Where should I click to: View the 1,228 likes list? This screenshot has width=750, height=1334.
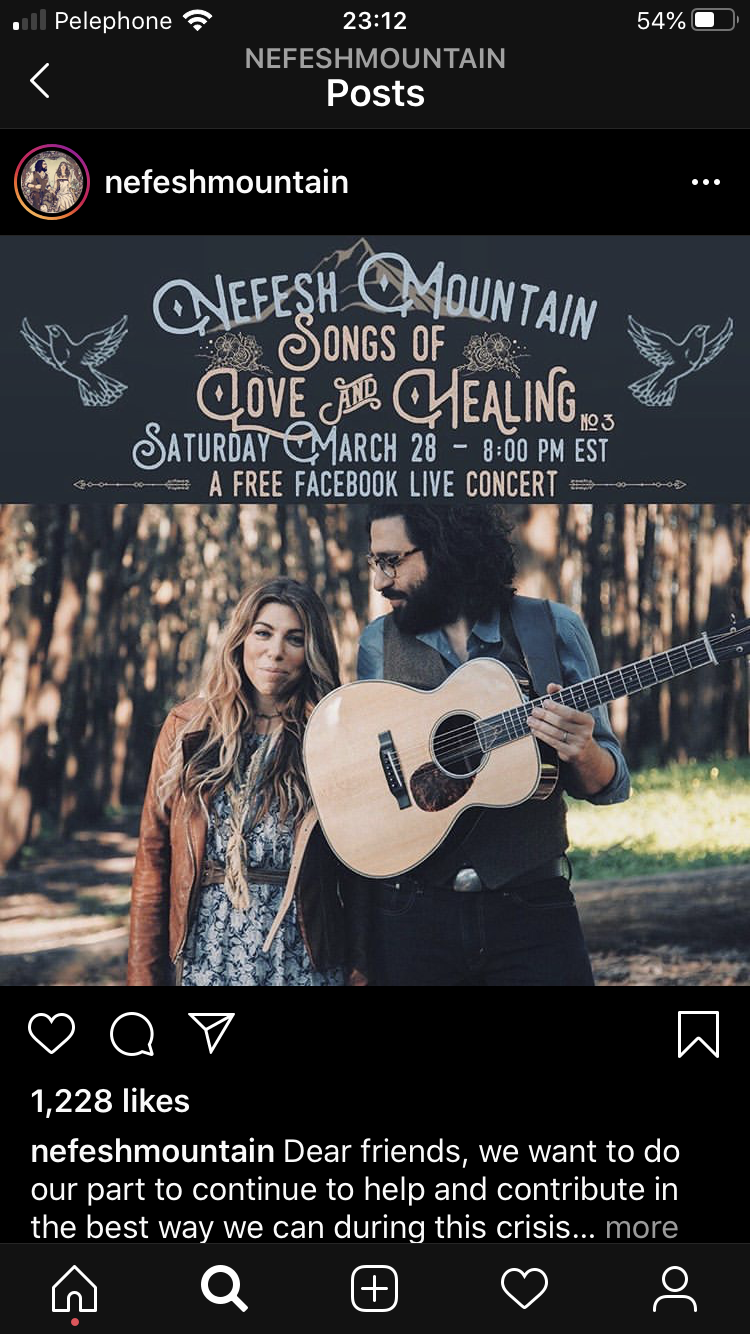point(110,1101)
